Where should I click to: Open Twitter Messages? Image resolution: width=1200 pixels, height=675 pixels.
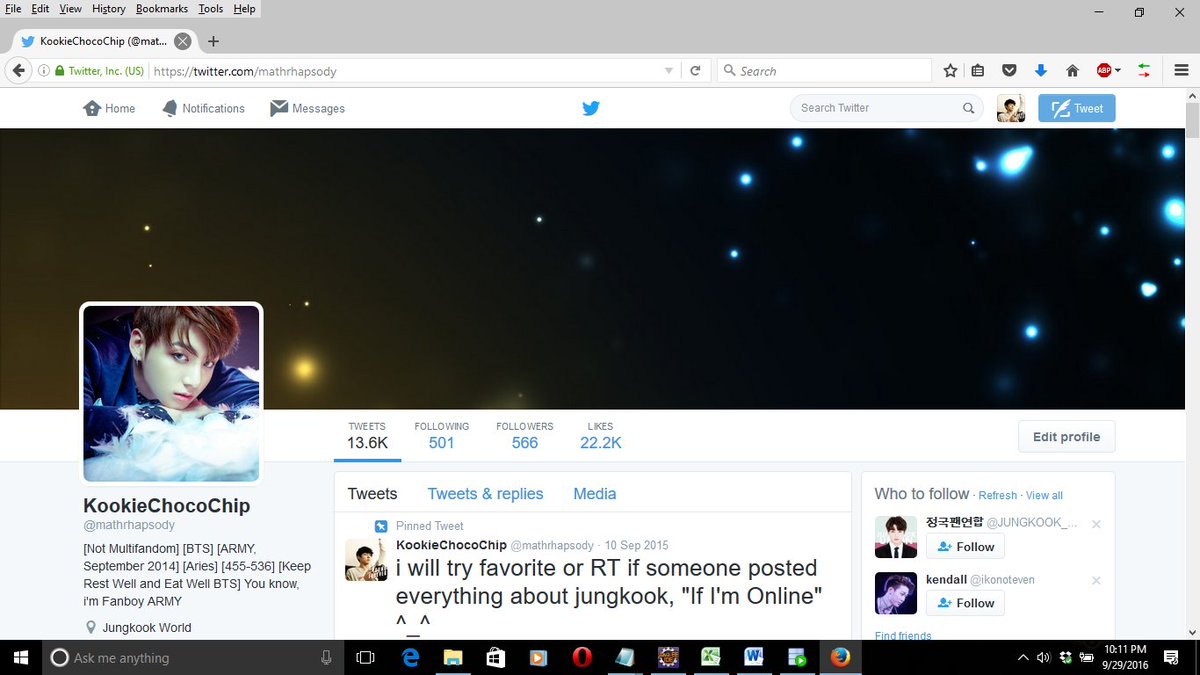307,108
